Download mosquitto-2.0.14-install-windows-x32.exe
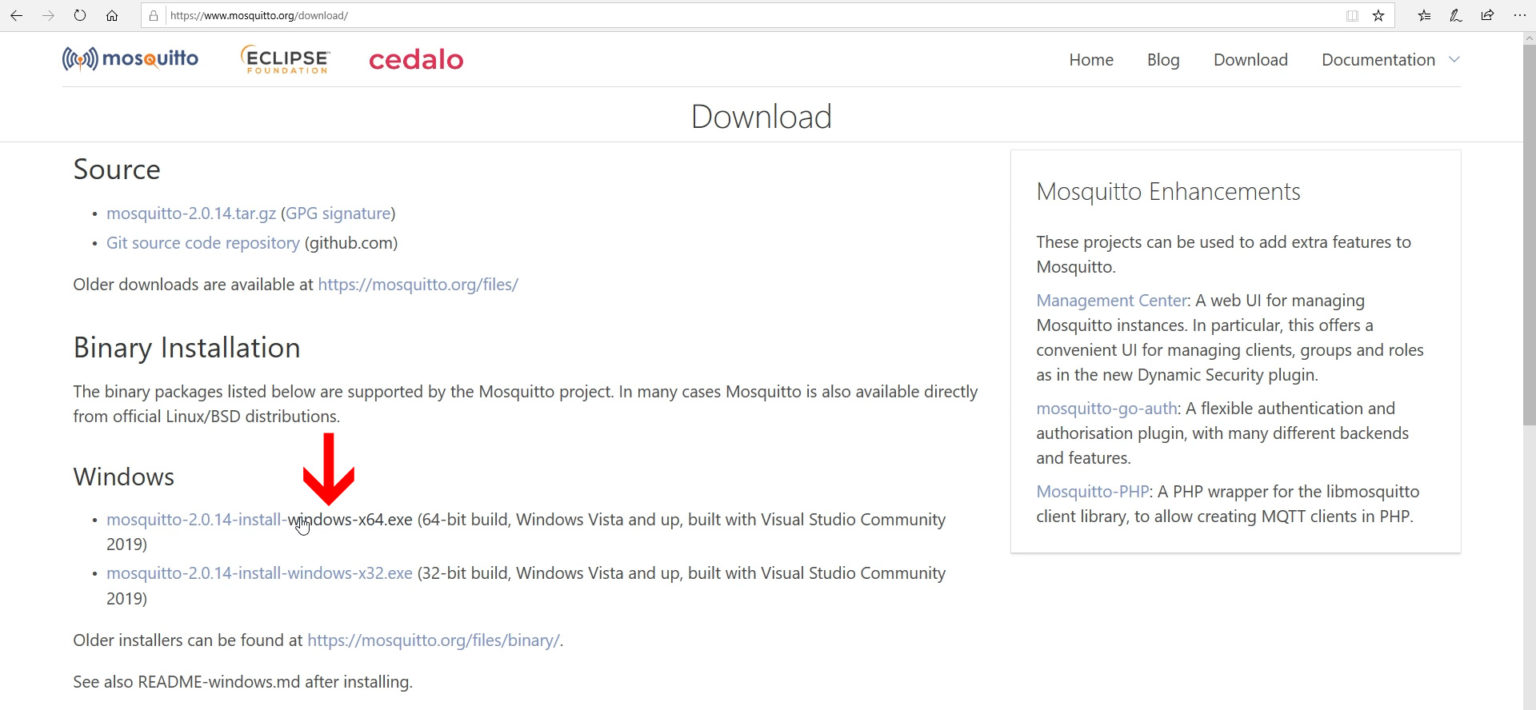Viewport: 1536px width, 710px height. point(259,573)
